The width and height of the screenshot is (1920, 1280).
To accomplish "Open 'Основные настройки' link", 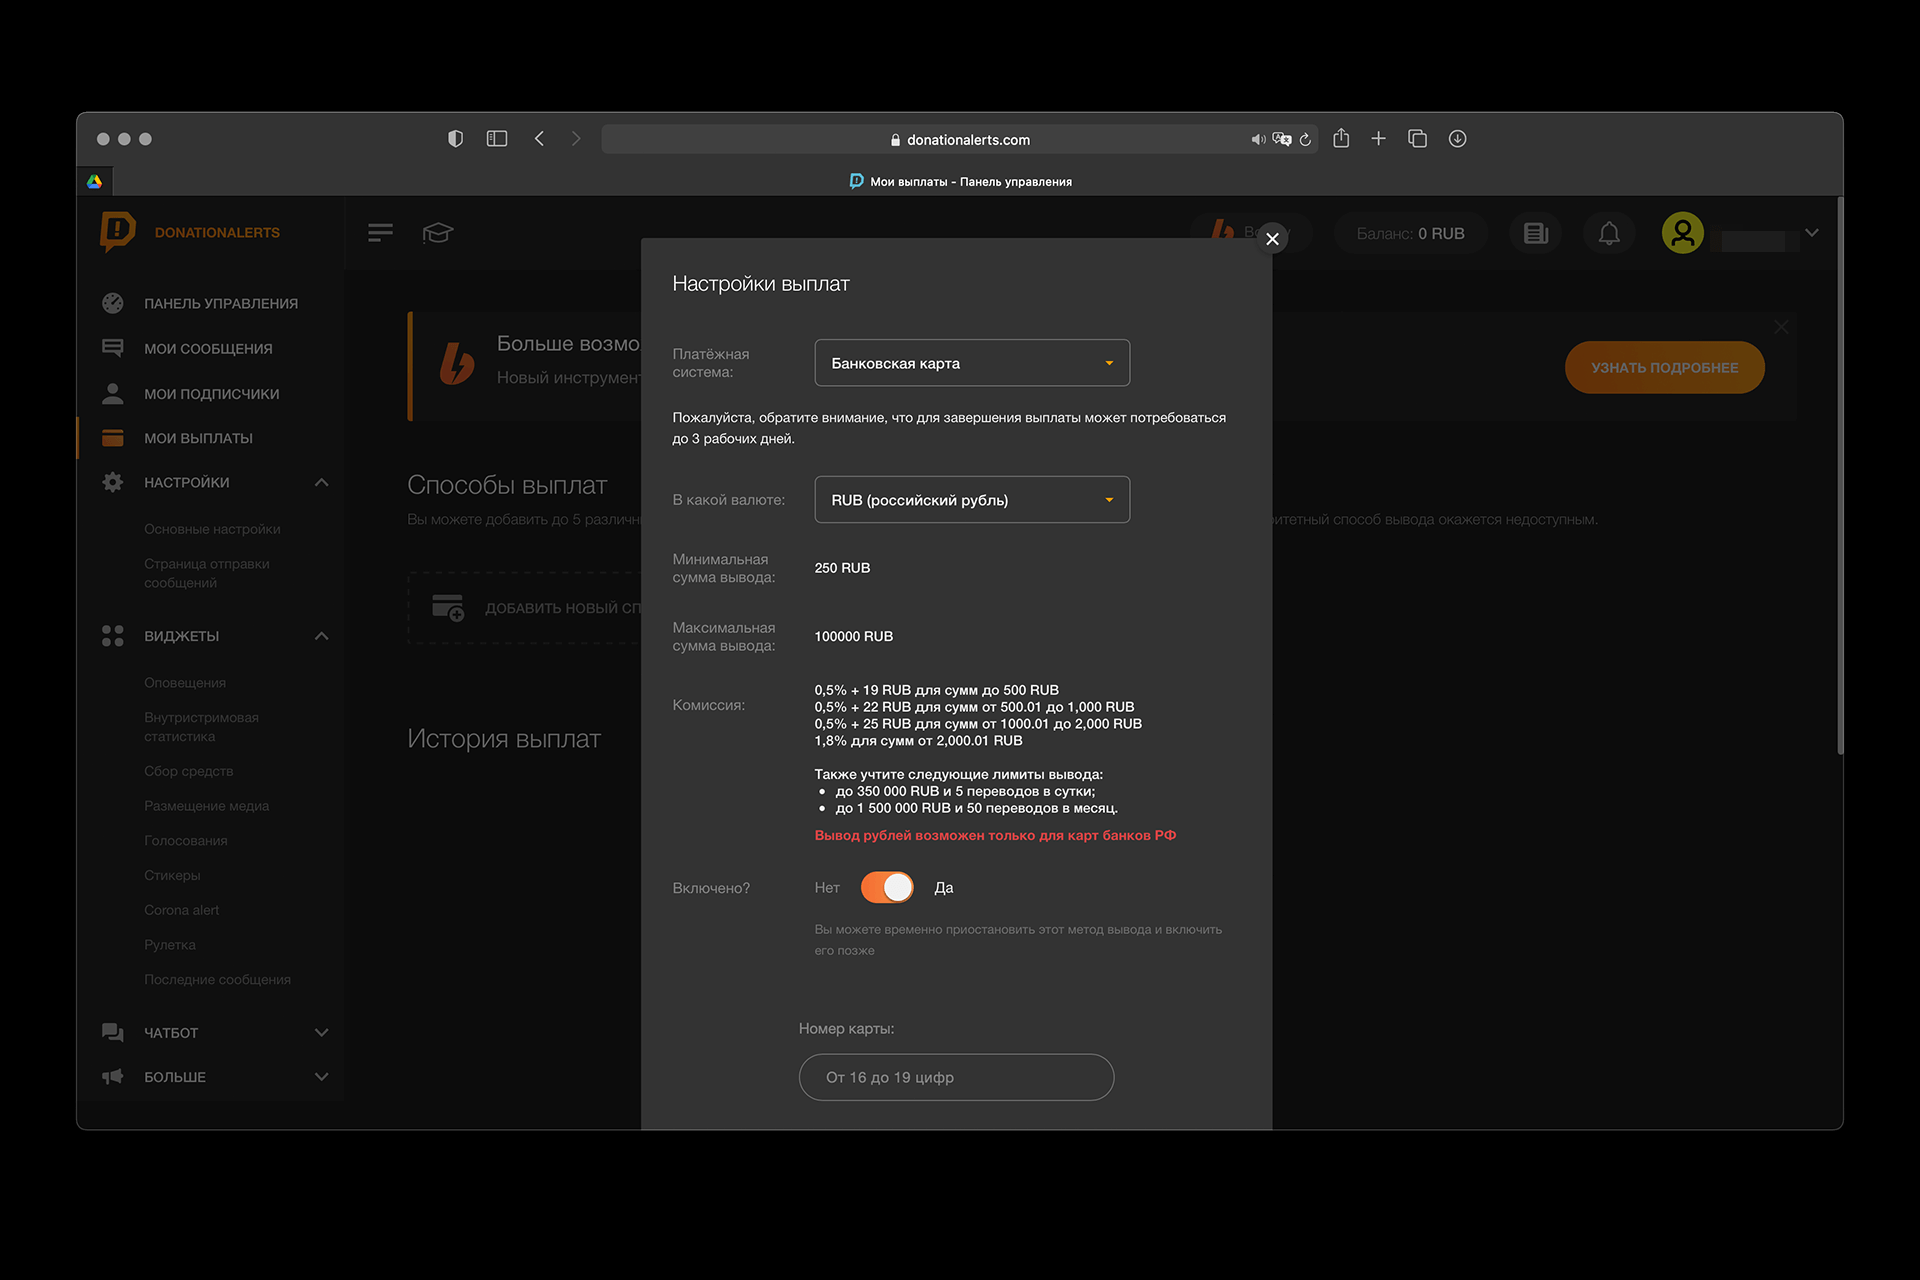I will (x=212, y=529).
